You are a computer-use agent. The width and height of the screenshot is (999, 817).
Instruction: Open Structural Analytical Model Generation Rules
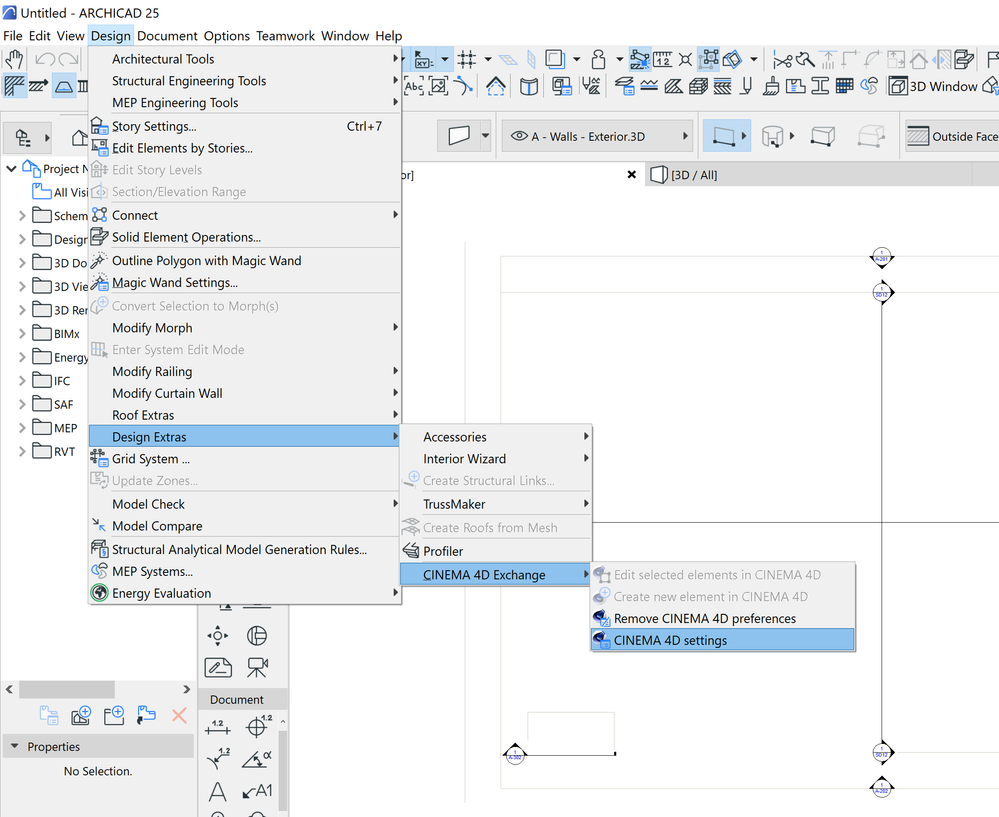(x=245, y=549)
